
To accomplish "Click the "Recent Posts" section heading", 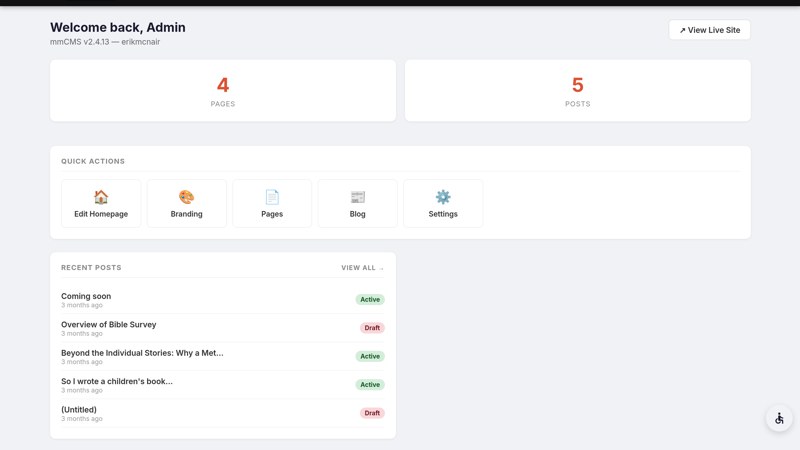I will click(x=91, y=268).
